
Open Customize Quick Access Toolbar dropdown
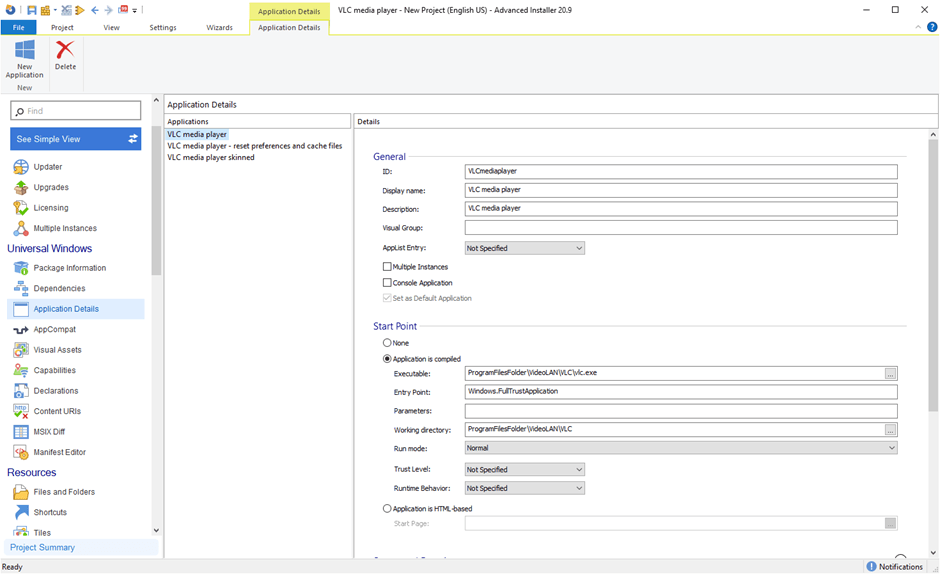[x=134, y=10]
